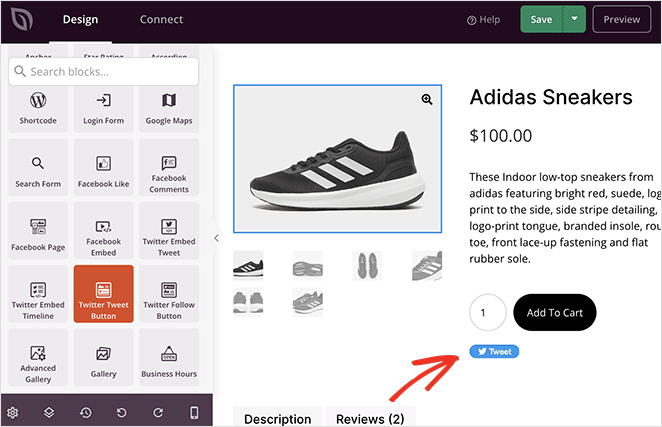Select the first side-view sneaker thumbnail

tap(248, 265)
